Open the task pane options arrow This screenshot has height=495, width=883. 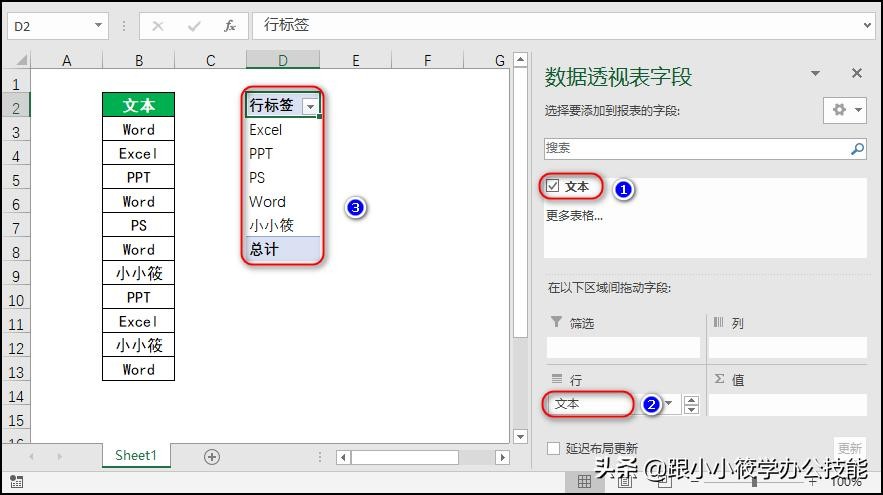pos(815,74)
